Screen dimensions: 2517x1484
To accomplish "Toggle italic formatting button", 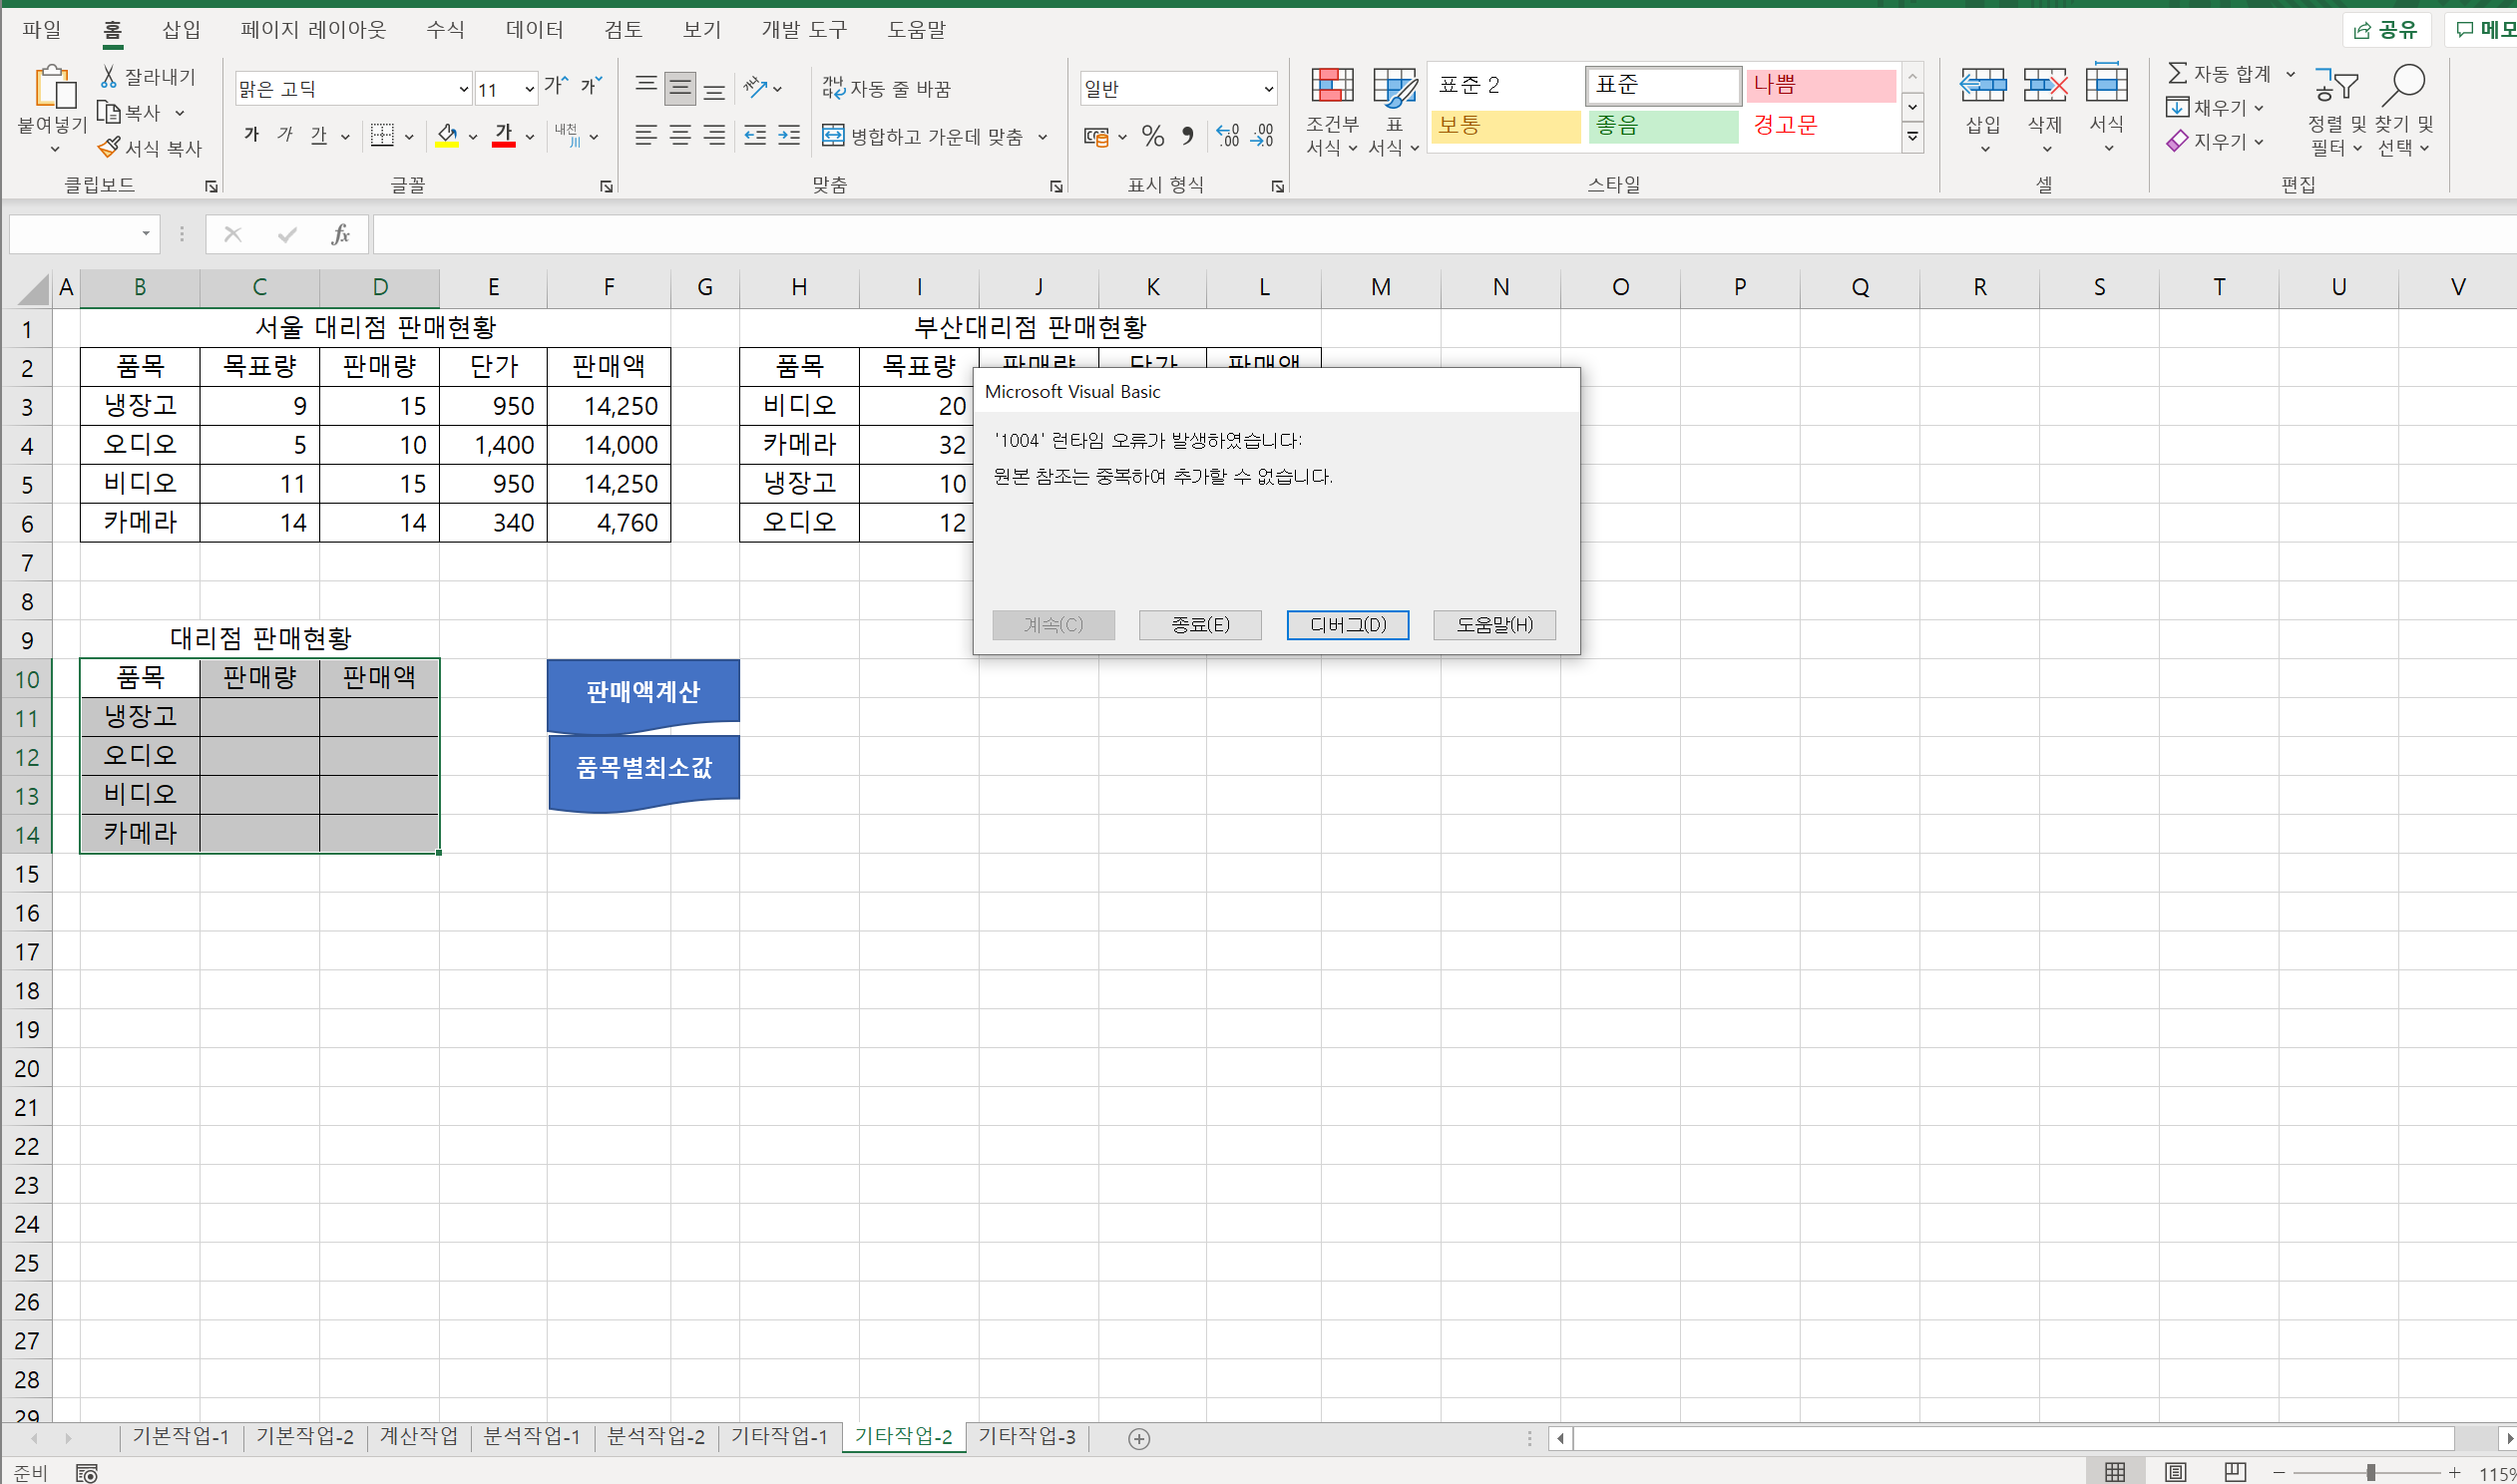I will coord(285,135).
